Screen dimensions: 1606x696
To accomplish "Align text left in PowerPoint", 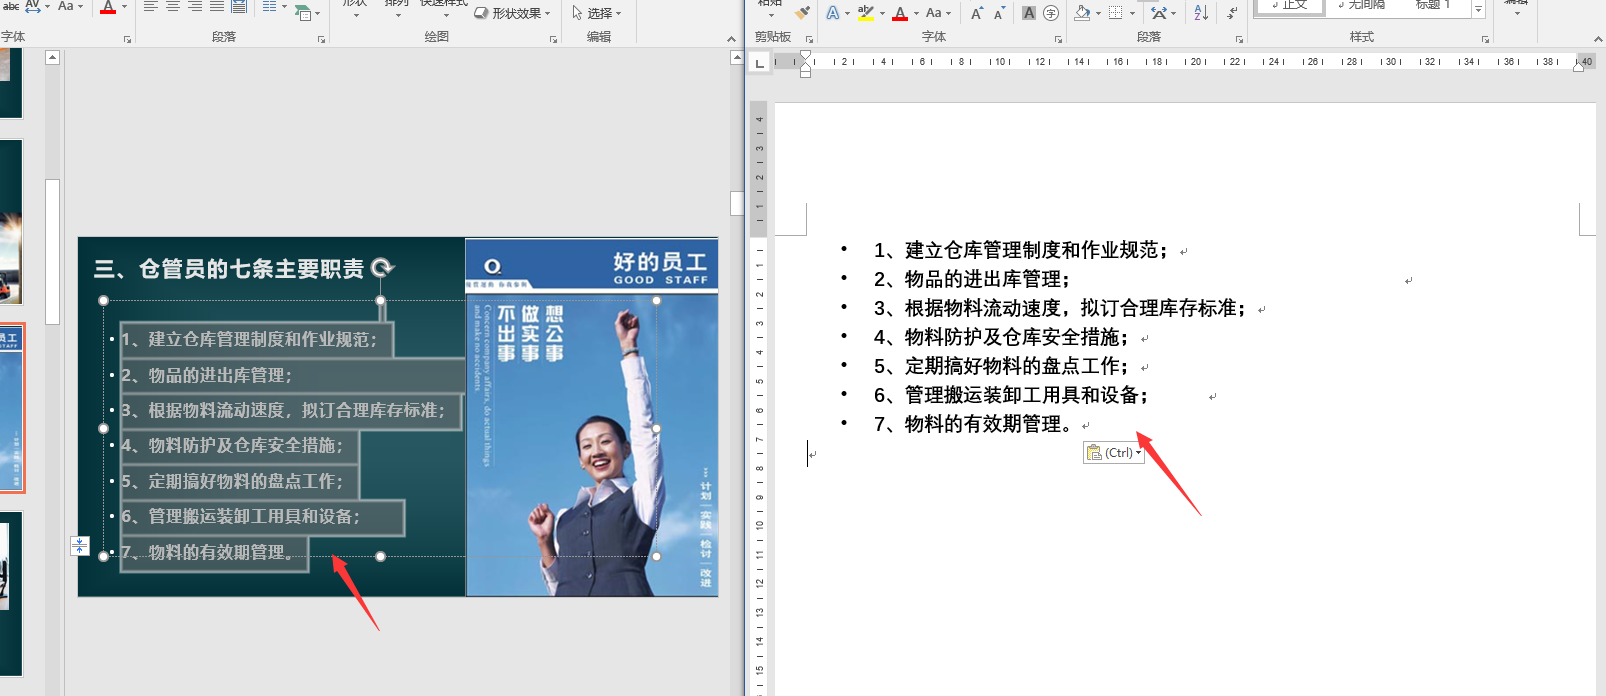I will [151, 6].
